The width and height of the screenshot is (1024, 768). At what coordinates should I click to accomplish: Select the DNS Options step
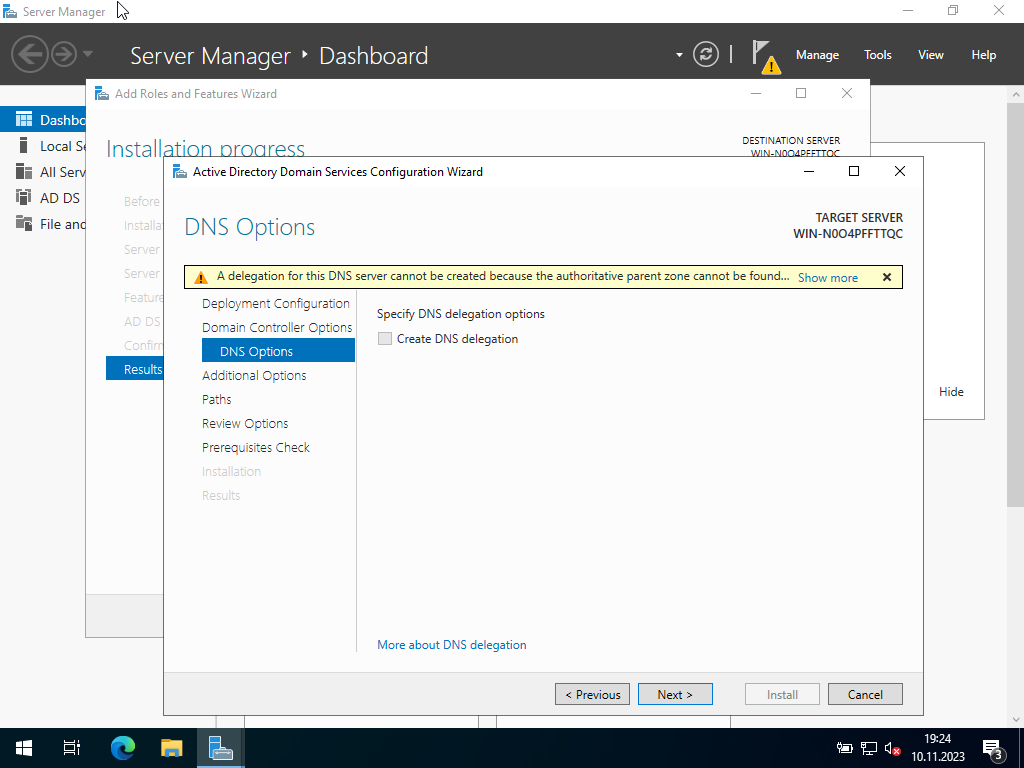coord(278,351)
